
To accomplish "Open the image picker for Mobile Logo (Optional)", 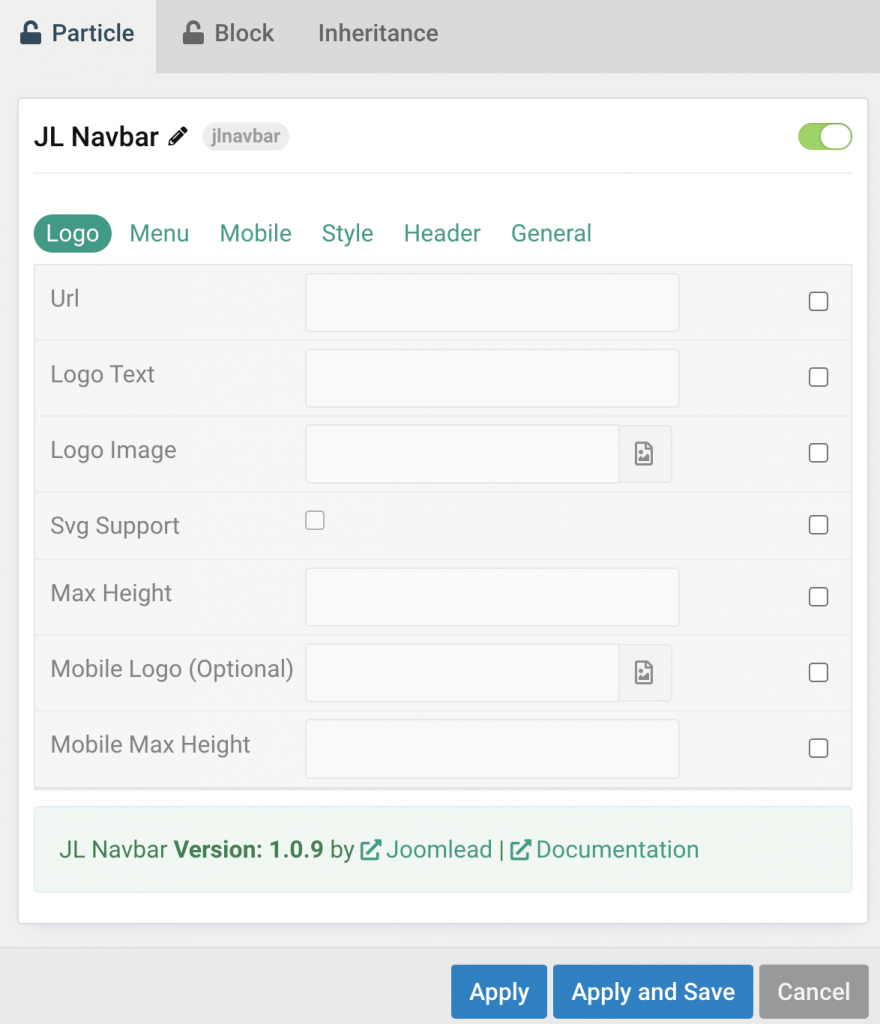I will (644, 673).
